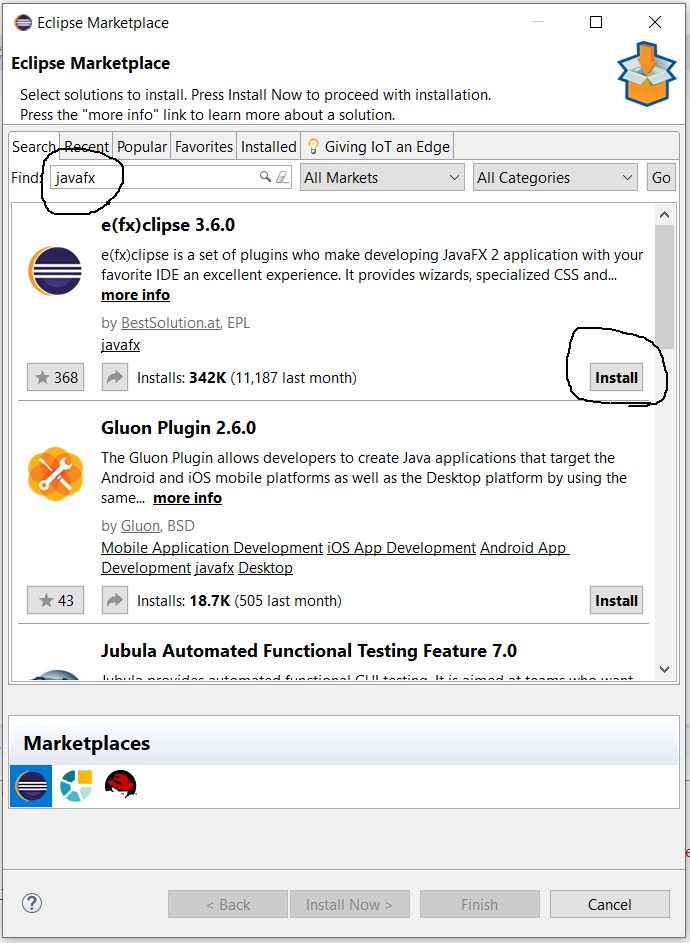Click the Cancel button
Viewport: 690px width, 943px height.
point(609,904)
